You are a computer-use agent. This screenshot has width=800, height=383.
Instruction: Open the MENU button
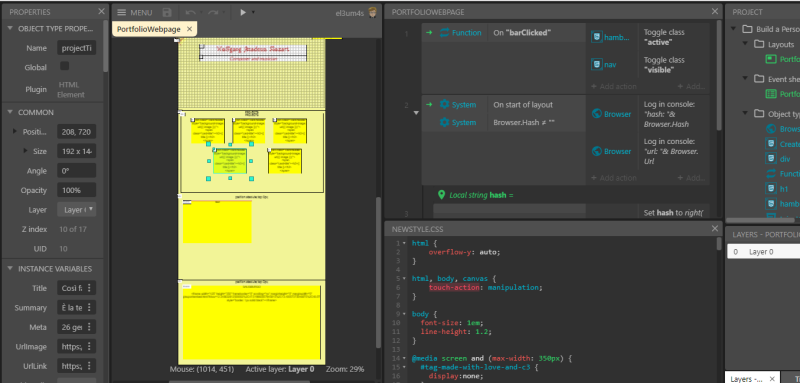[x=134, y=13]
